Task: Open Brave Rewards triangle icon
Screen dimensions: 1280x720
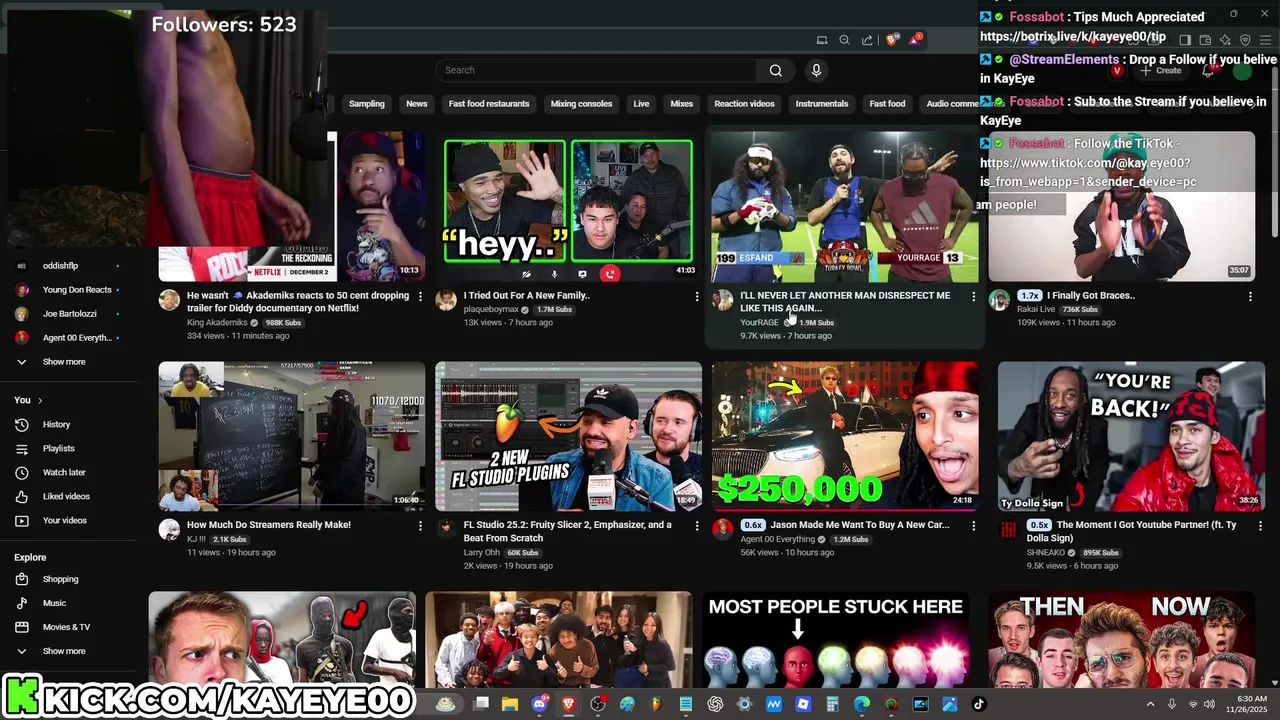Action: [915, 40]
